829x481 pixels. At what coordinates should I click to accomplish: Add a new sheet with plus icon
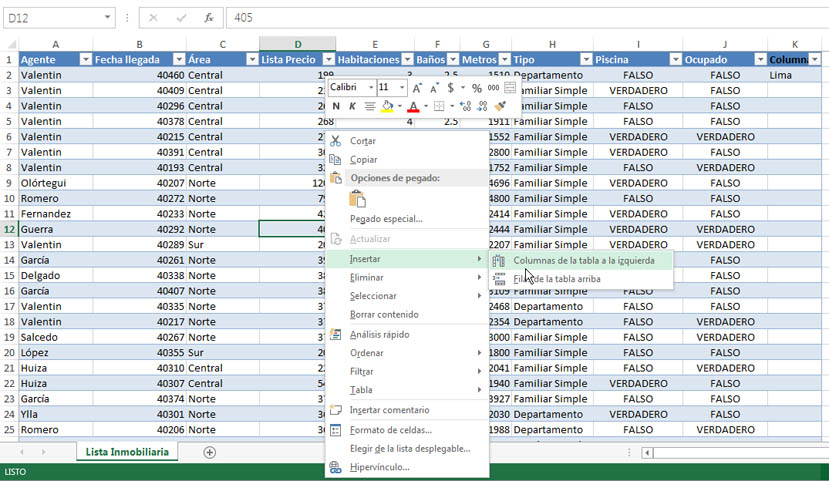(x=210, y=452)
